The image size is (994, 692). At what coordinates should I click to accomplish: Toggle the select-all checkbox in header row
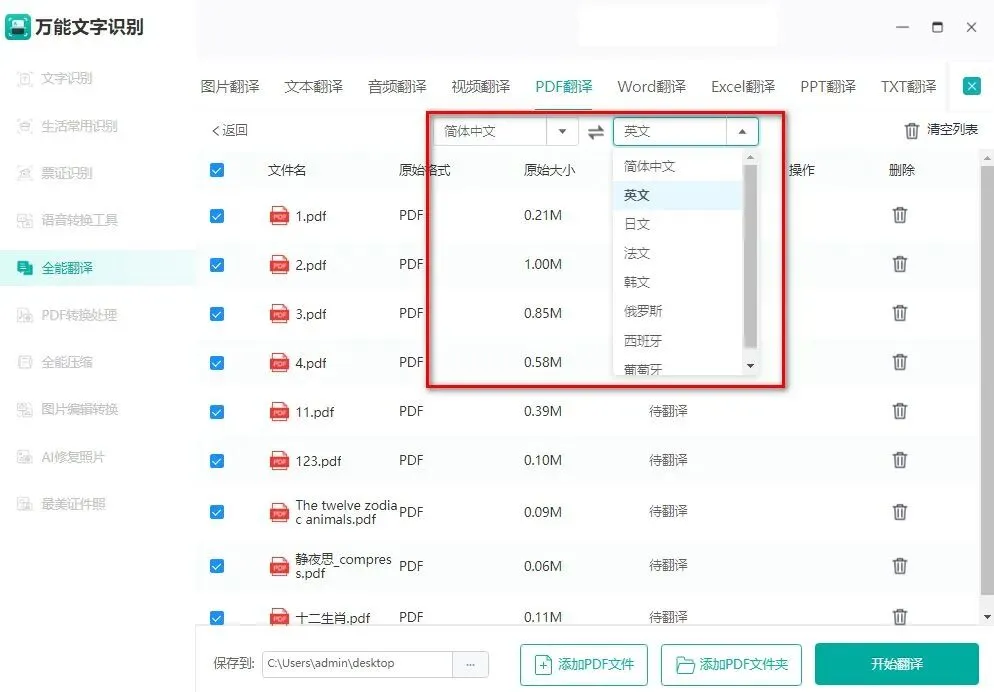point(217,170)
